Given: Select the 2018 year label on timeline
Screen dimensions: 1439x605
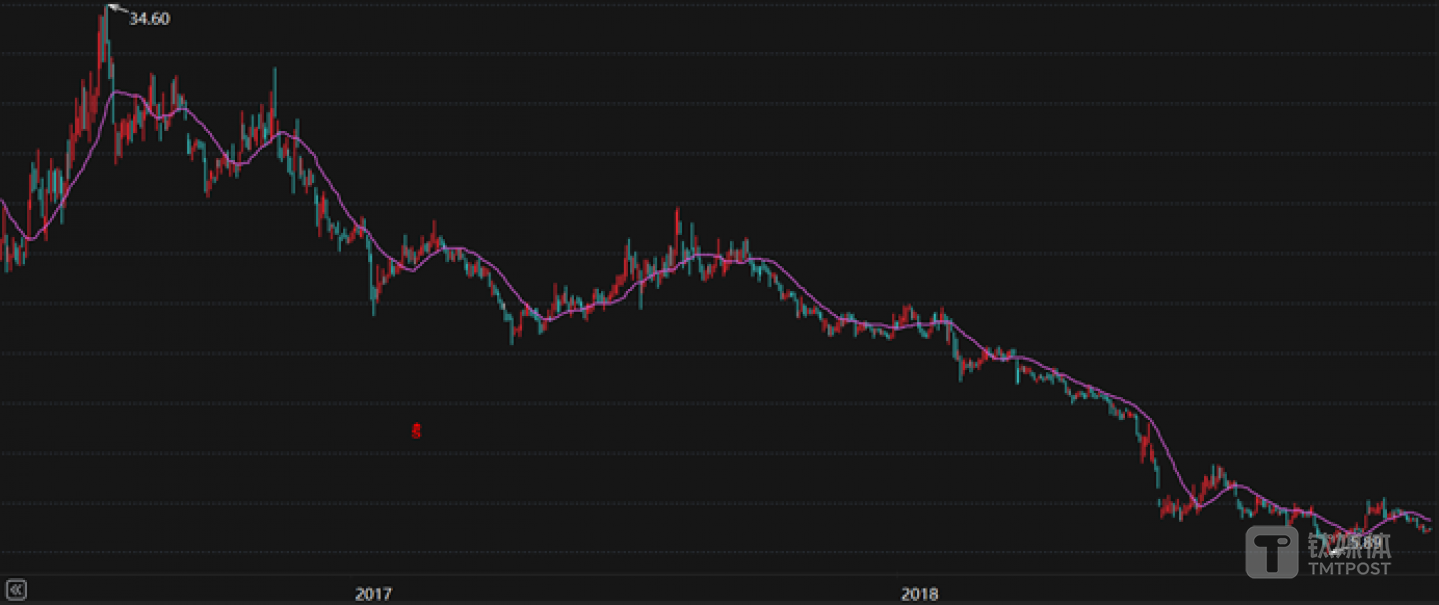Looking at the screenshot, I should click(919, 594).
